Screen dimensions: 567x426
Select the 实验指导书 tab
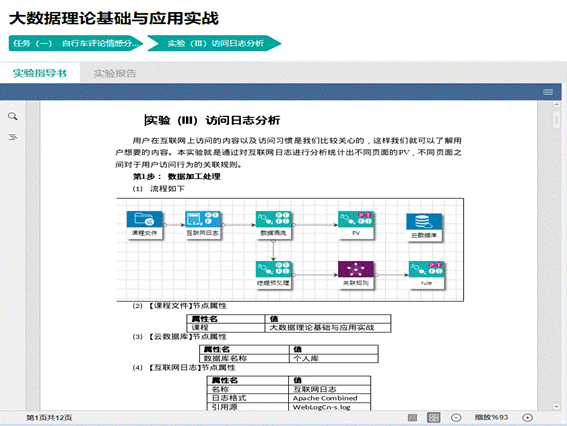point(40,73)
